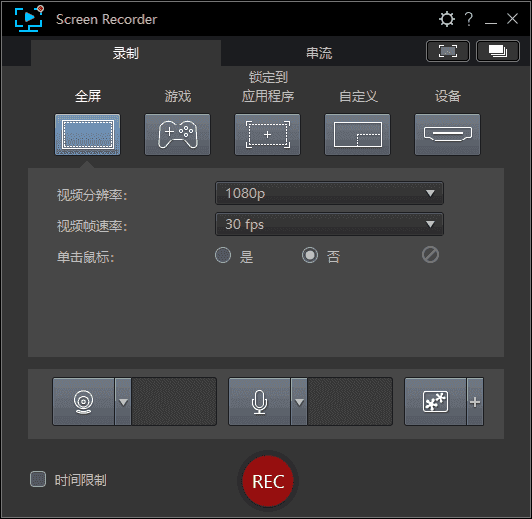Screen dimensions: 532x519
Task: Click the 游戏 label text
Action: [x=178, y=96]
